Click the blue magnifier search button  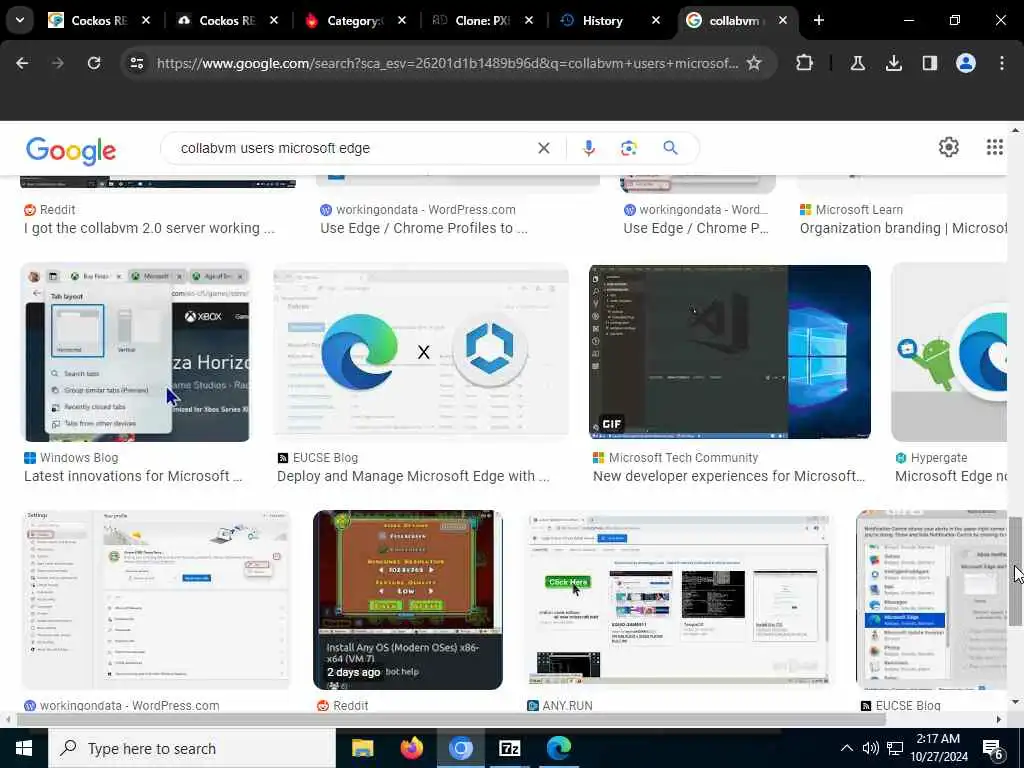click(670, 148)
